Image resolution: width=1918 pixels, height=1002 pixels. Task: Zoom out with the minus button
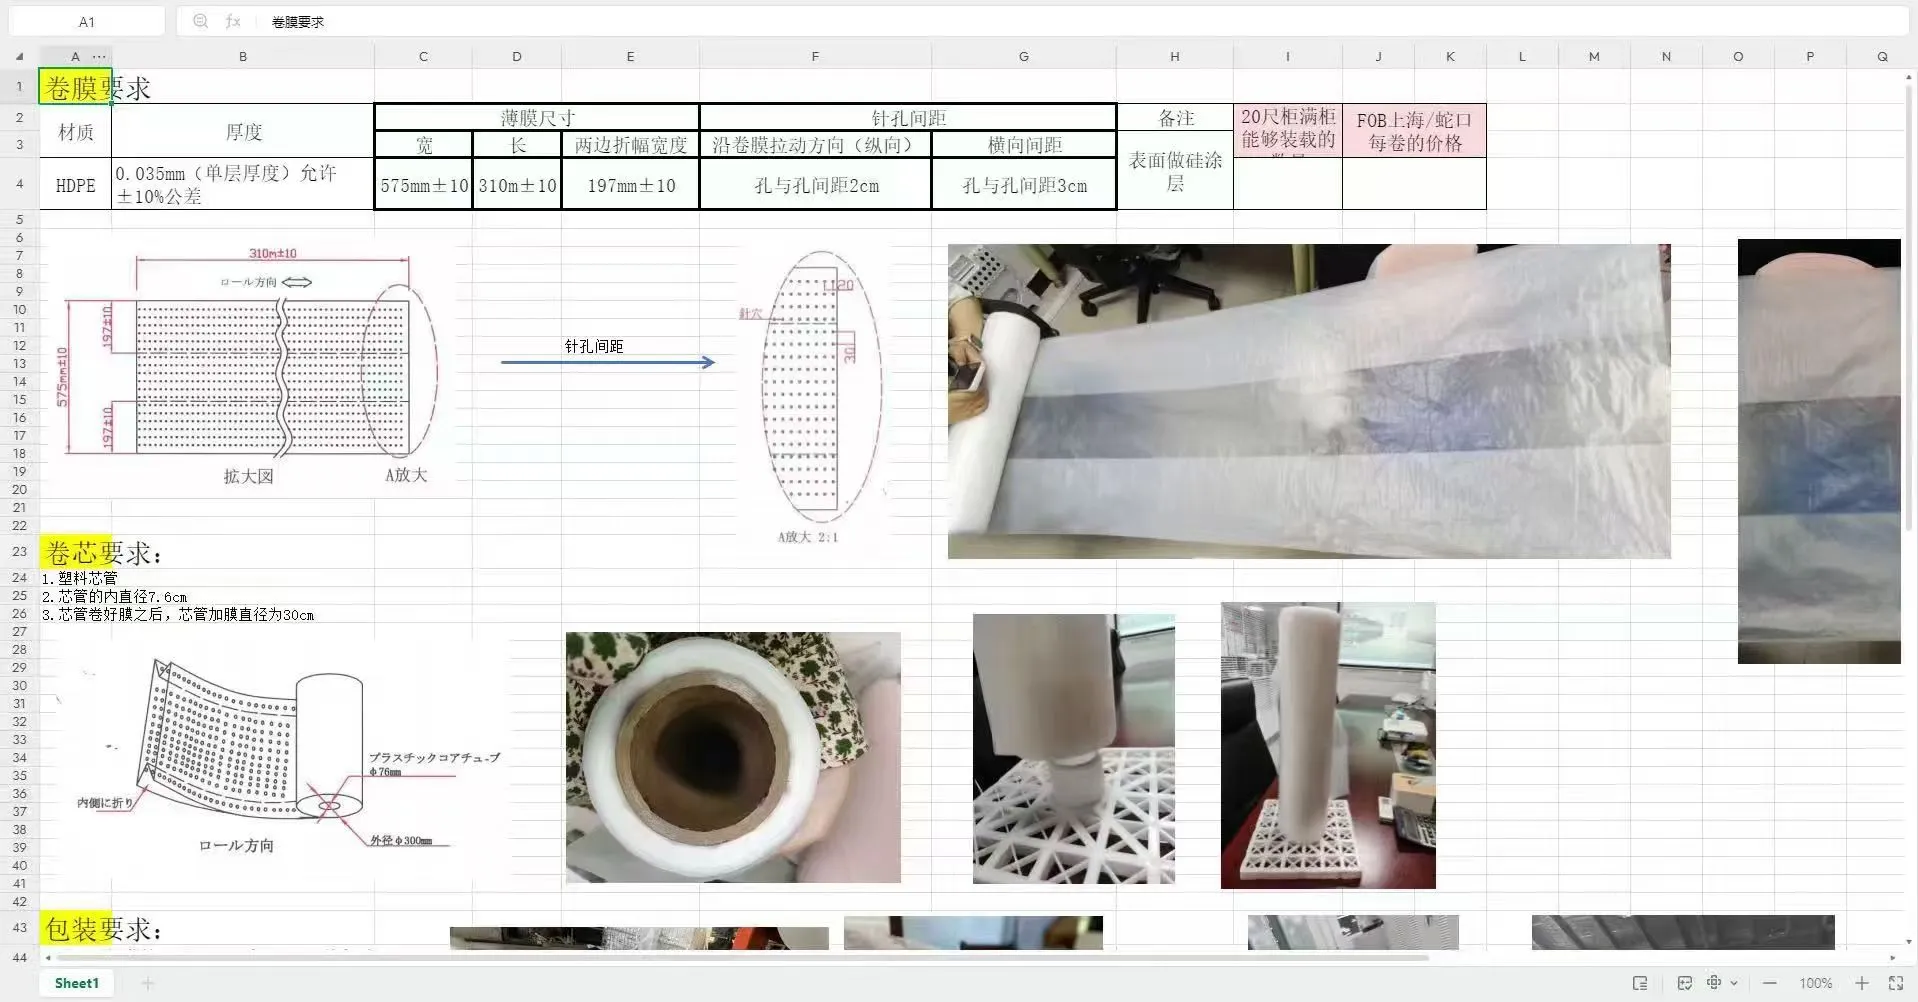tap(1770, 984)
